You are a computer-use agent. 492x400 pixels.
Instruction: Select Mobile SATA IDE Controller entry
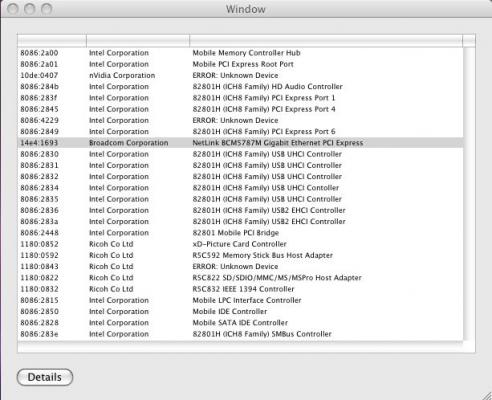(x=240, y=323)
